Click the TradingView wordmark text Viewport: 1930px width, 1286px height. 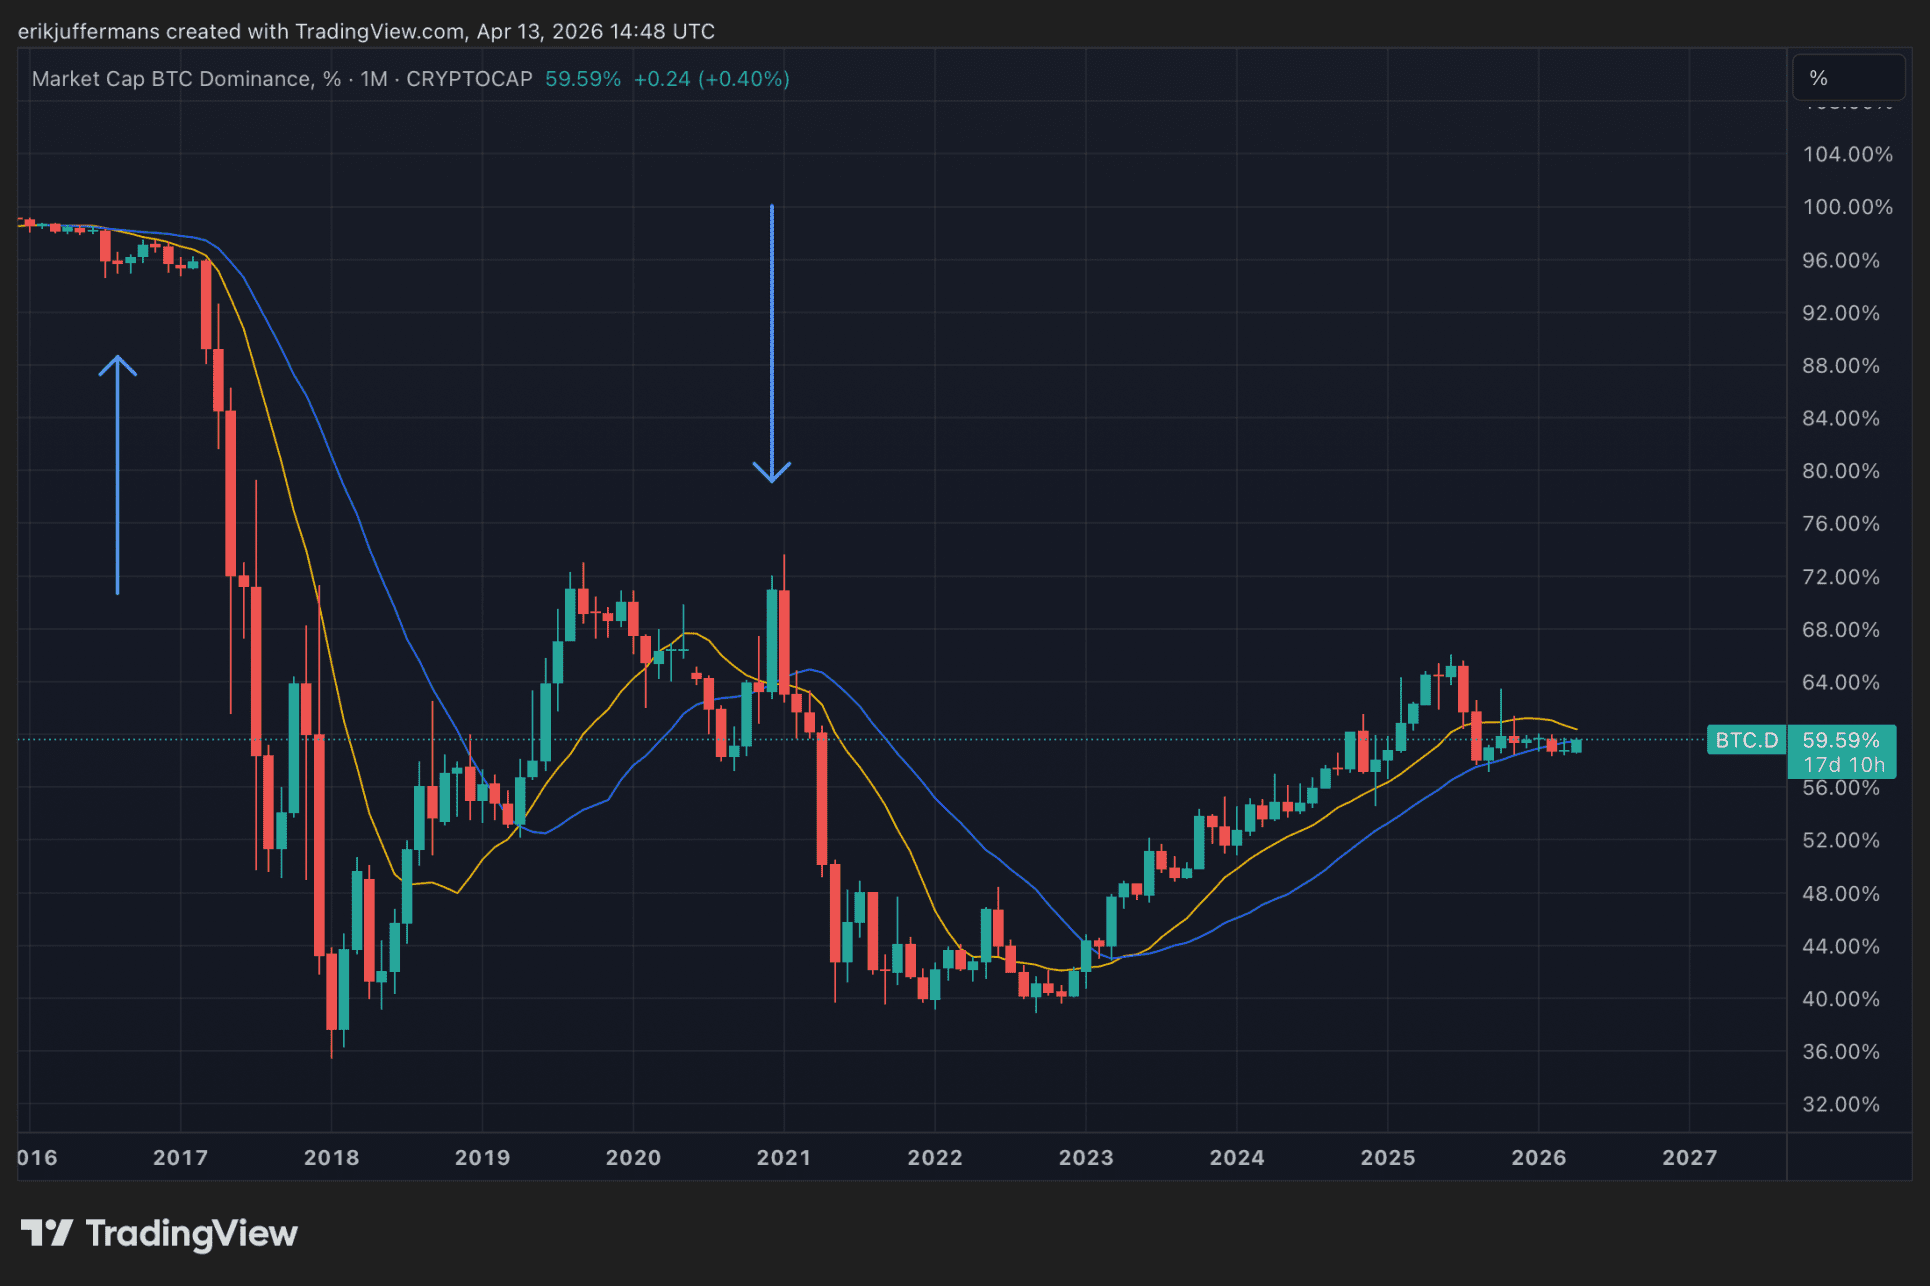tap(191, 1233)
